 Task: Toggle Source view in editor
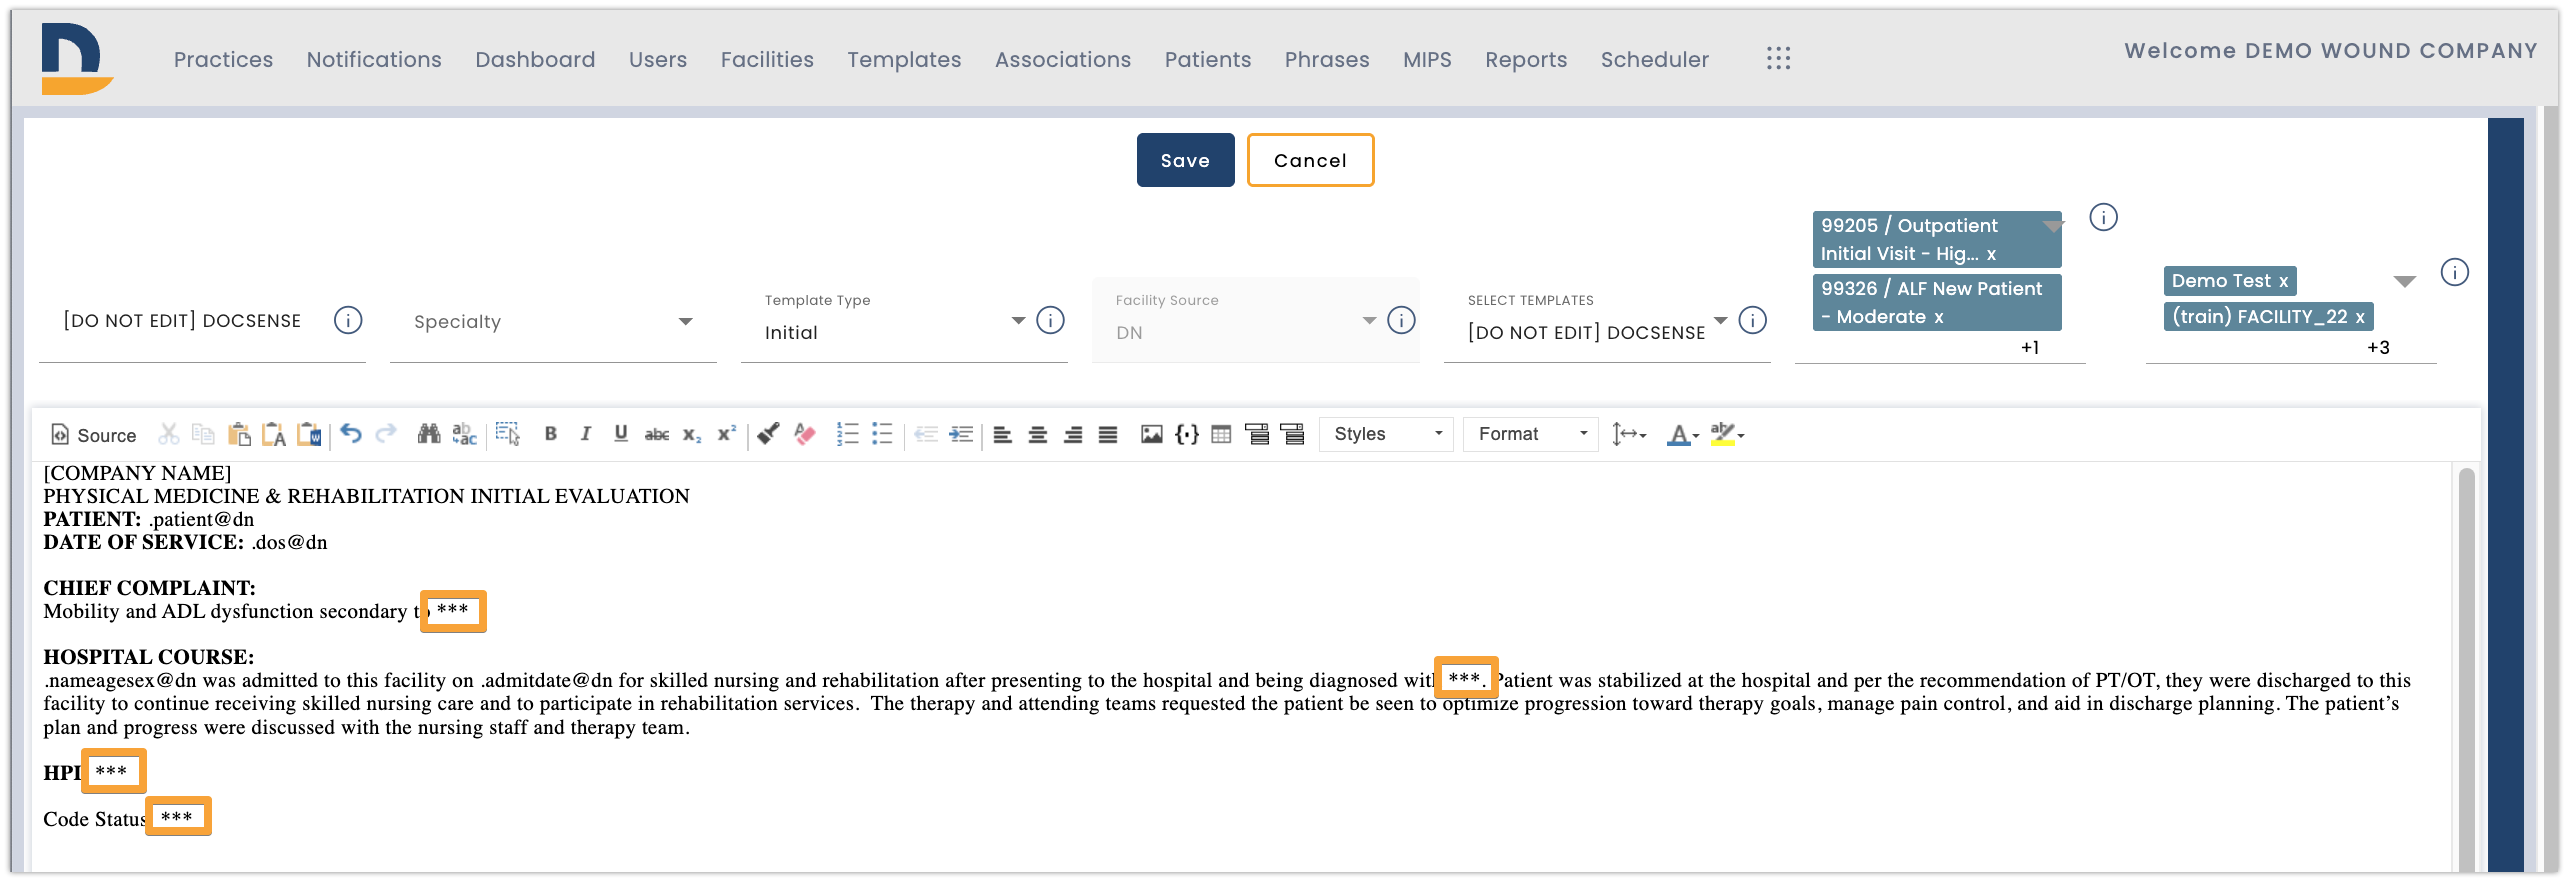click(93, 435)
